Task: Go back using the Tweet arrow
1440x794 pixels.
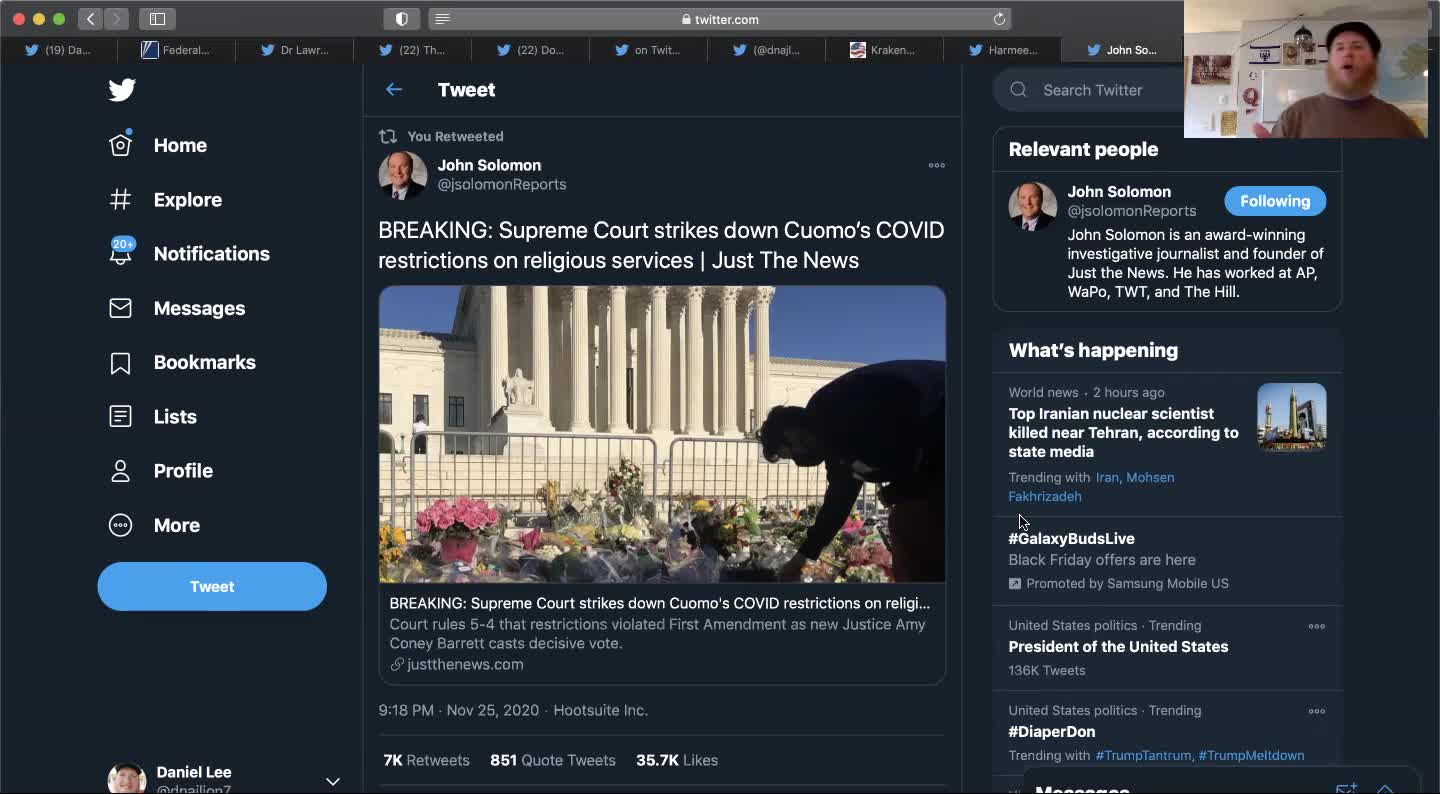Action: pos(394,90)
